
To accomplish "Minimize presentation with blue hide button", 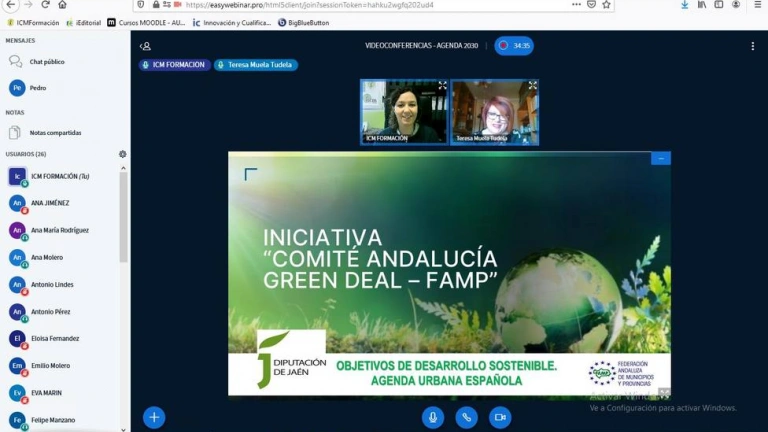I will click(660, 158).
